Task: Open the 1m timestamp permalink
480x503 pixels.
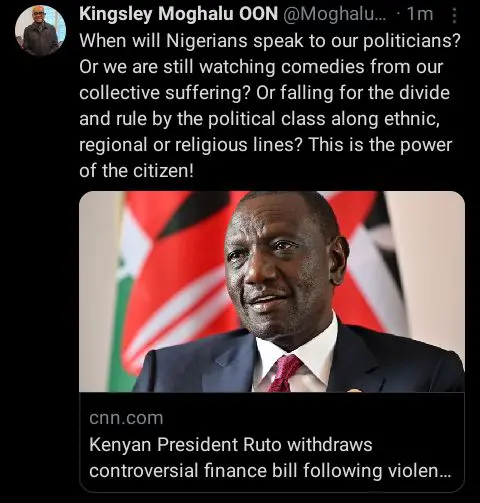Action: (x=420, y=14)
